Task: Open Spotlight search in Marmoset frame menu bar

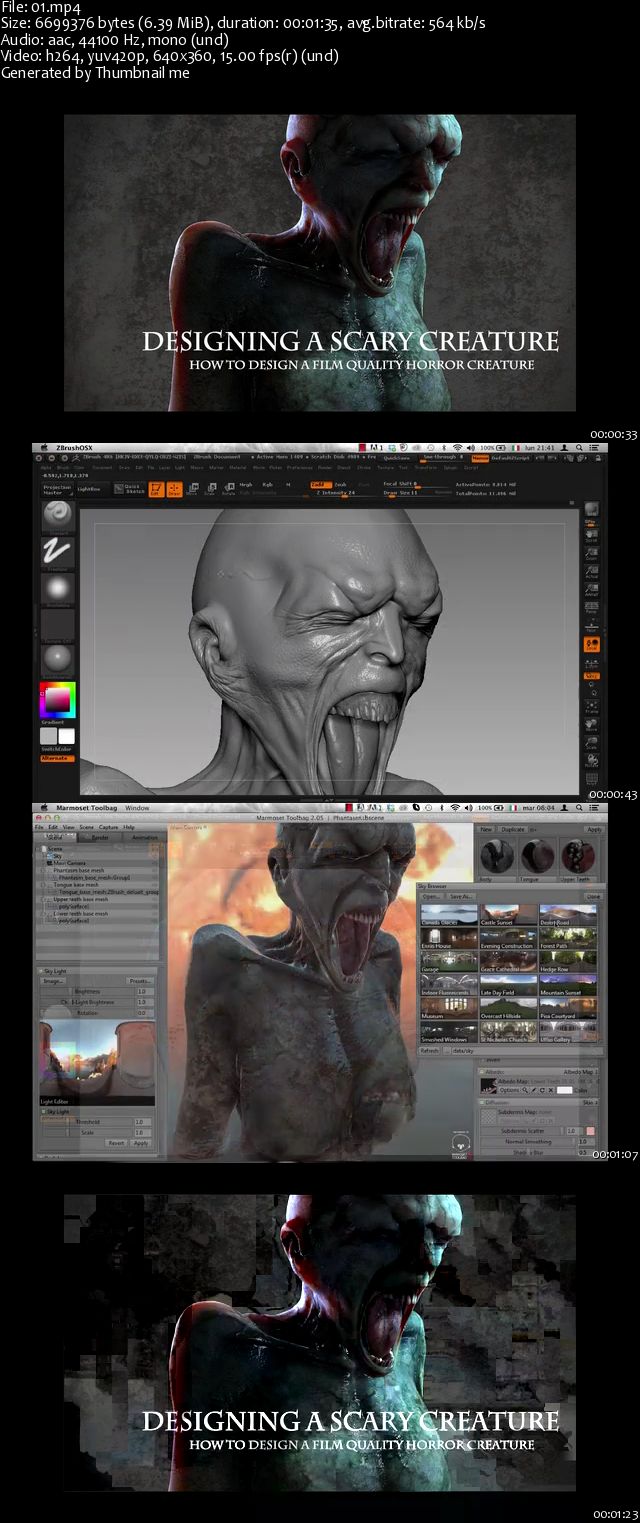Action: tap(579, 807)
